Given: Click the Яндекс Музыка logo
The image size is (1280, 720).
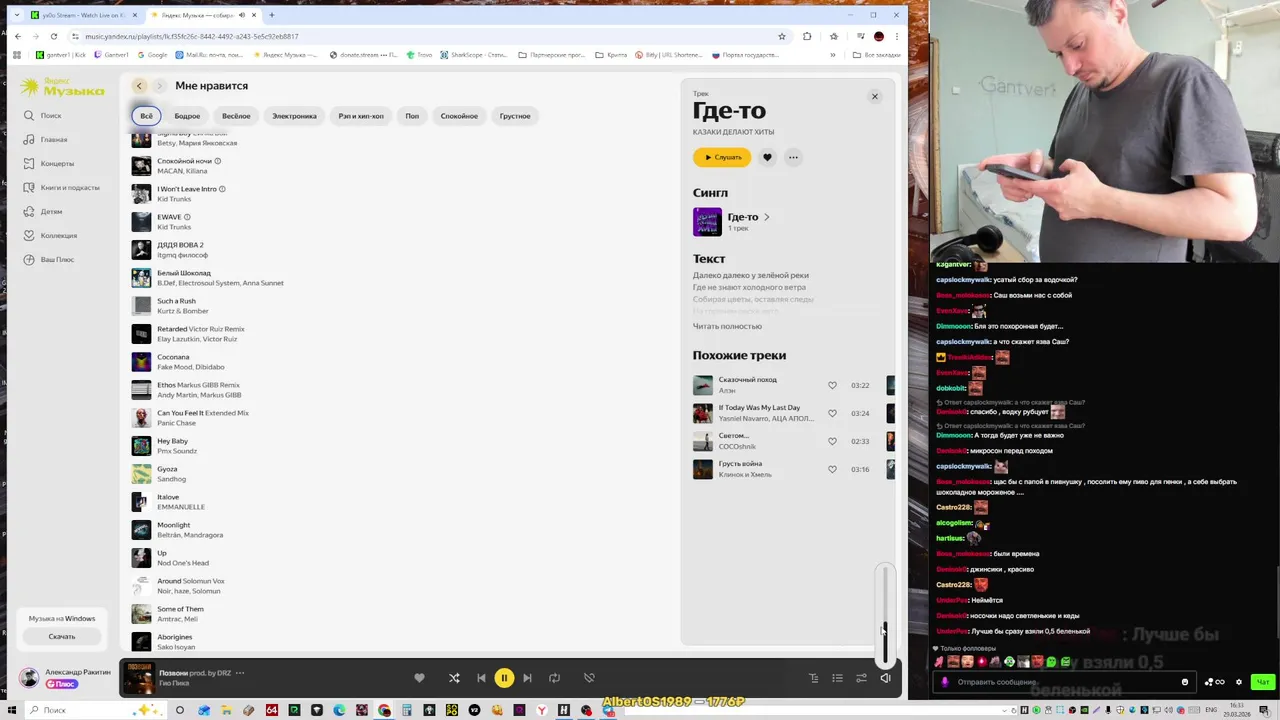Looking at the screenshot, I should click(61, 88).
